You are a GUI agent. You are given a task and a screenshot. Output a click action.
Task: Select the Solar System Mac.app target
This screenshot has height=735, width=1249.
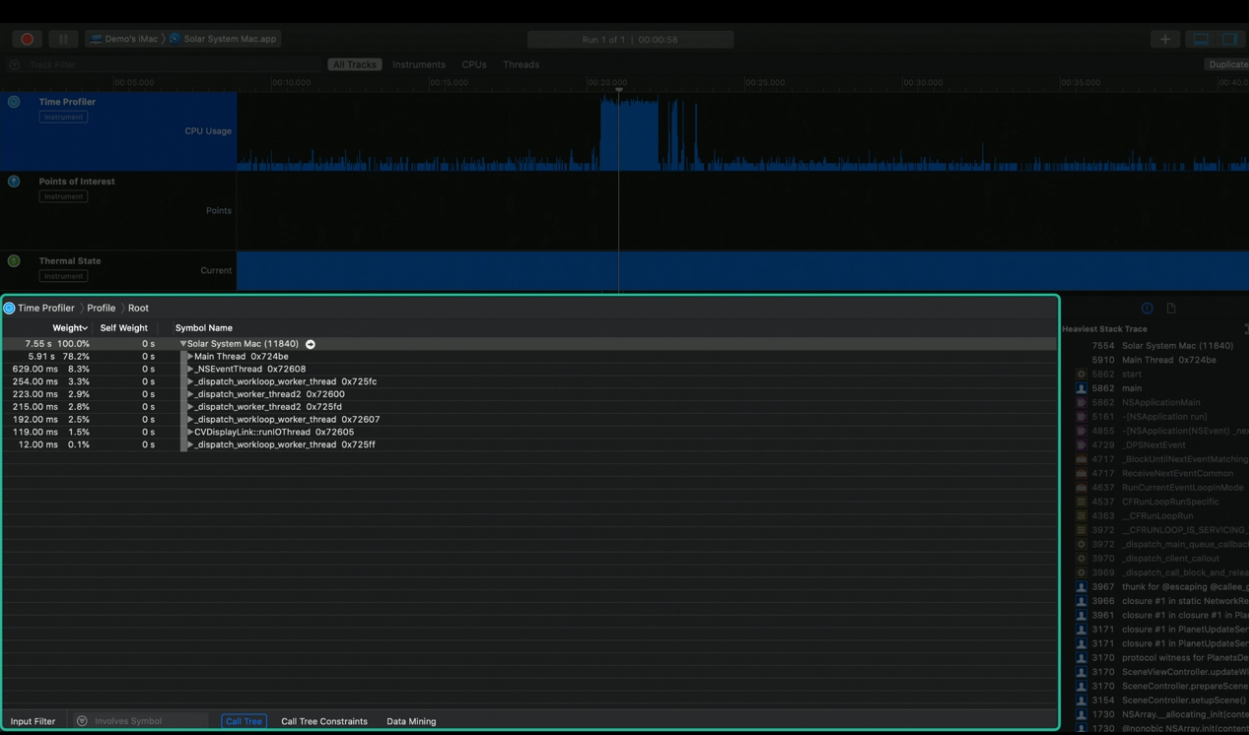[x=223, y=39]
